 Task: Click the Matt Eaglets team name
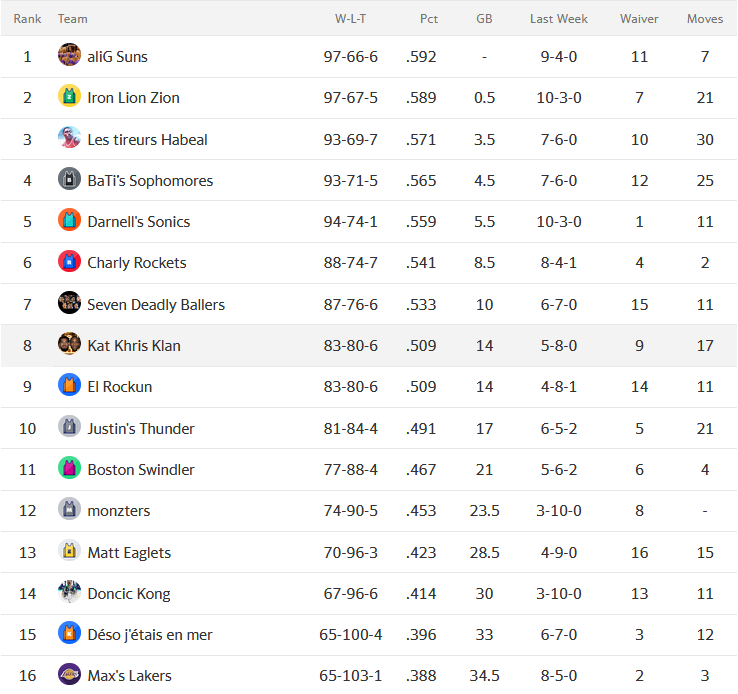[129, 552]
